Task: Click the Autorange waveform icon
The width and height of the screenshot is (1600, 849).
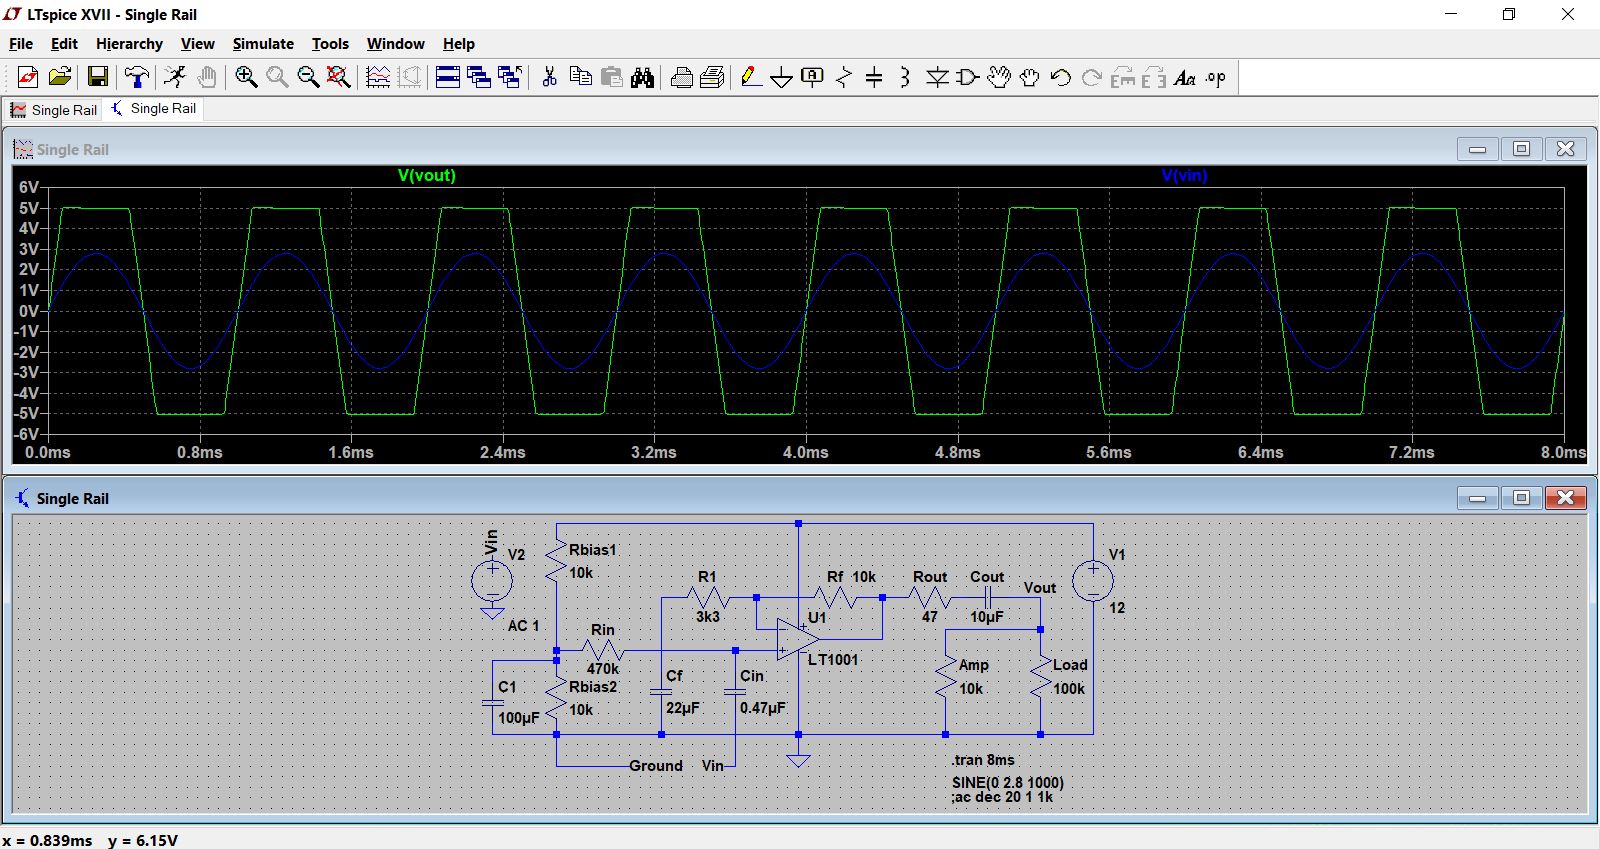Action: pos(378,77)
